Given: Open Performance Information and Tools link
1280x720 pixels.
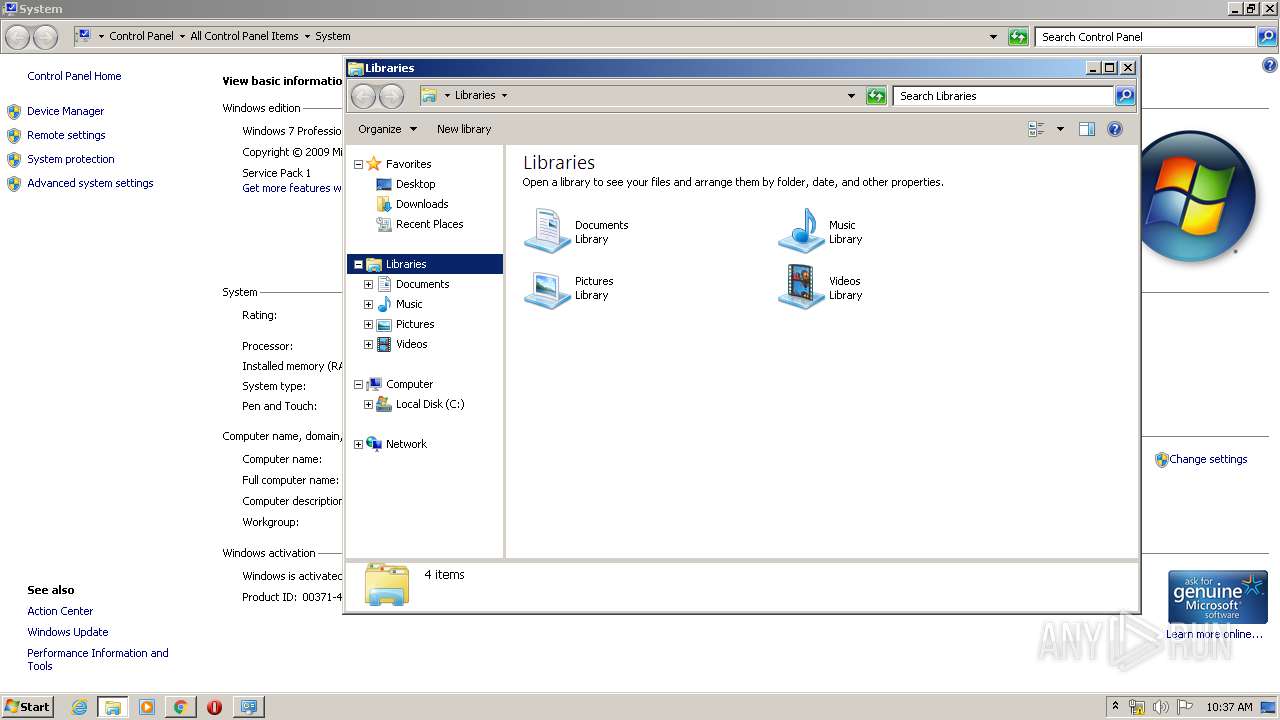Looking at the screenshot, I should [98, 659].
